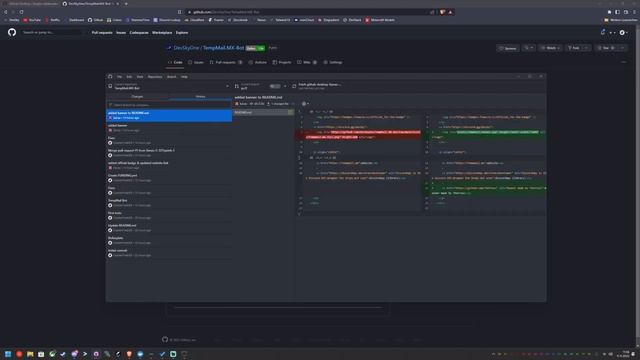Open the Help menu in GitHub Desktop

click(184, 77)
